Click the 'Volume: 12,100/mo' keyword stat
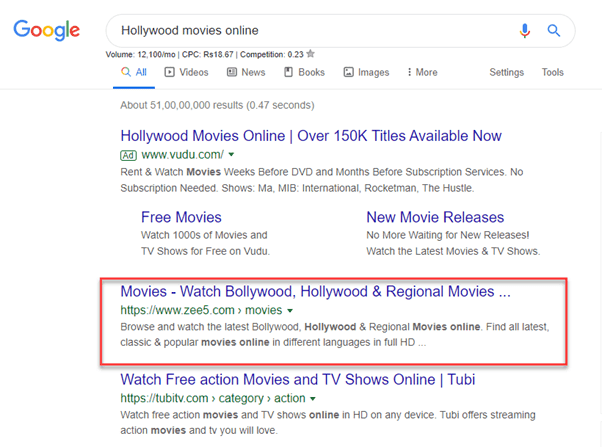 pyautogui.click(x=141, y=55)
